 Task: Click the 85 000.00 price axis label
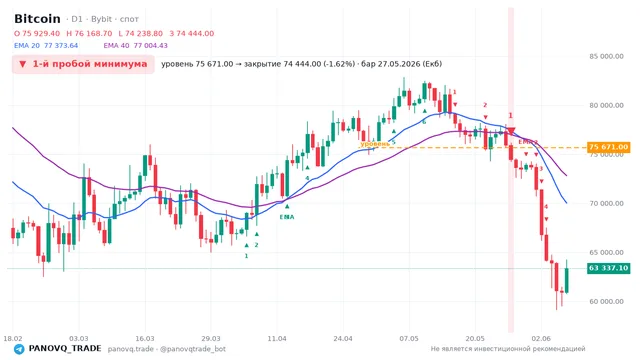click(x=606, y=56)
